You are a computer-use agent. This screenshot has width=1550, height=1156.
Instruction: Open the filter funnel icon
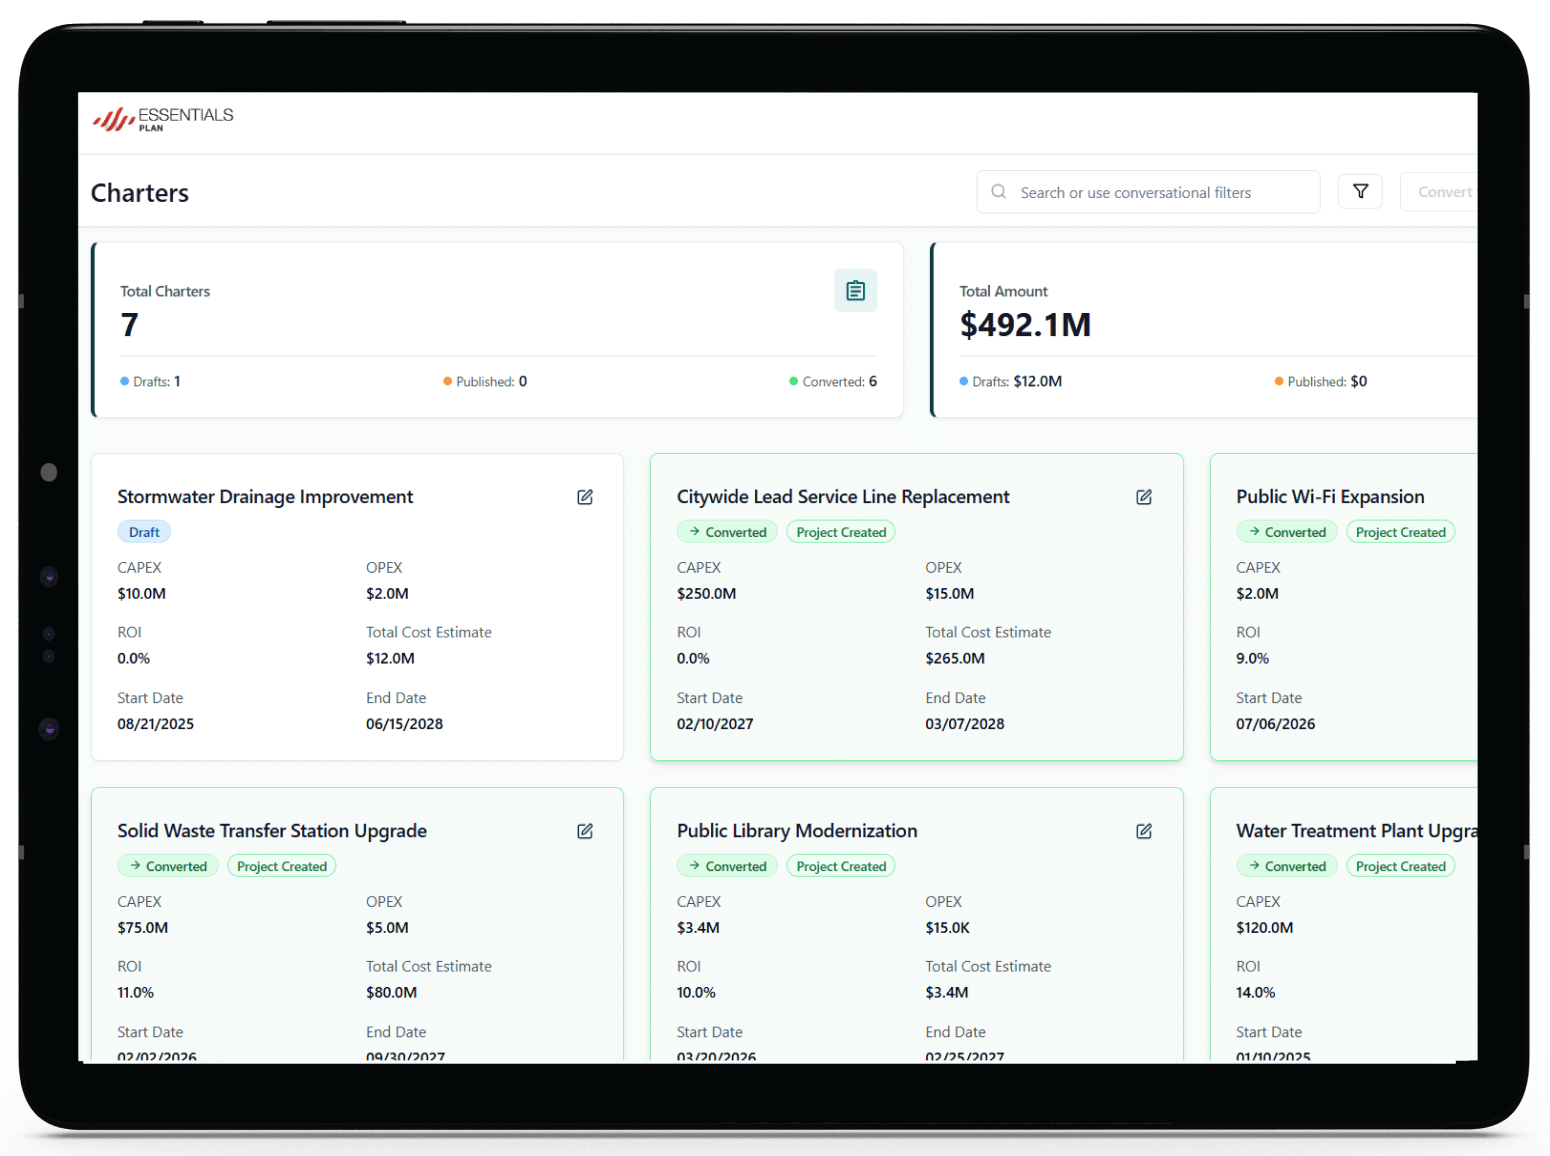(x=1360, y=191)
